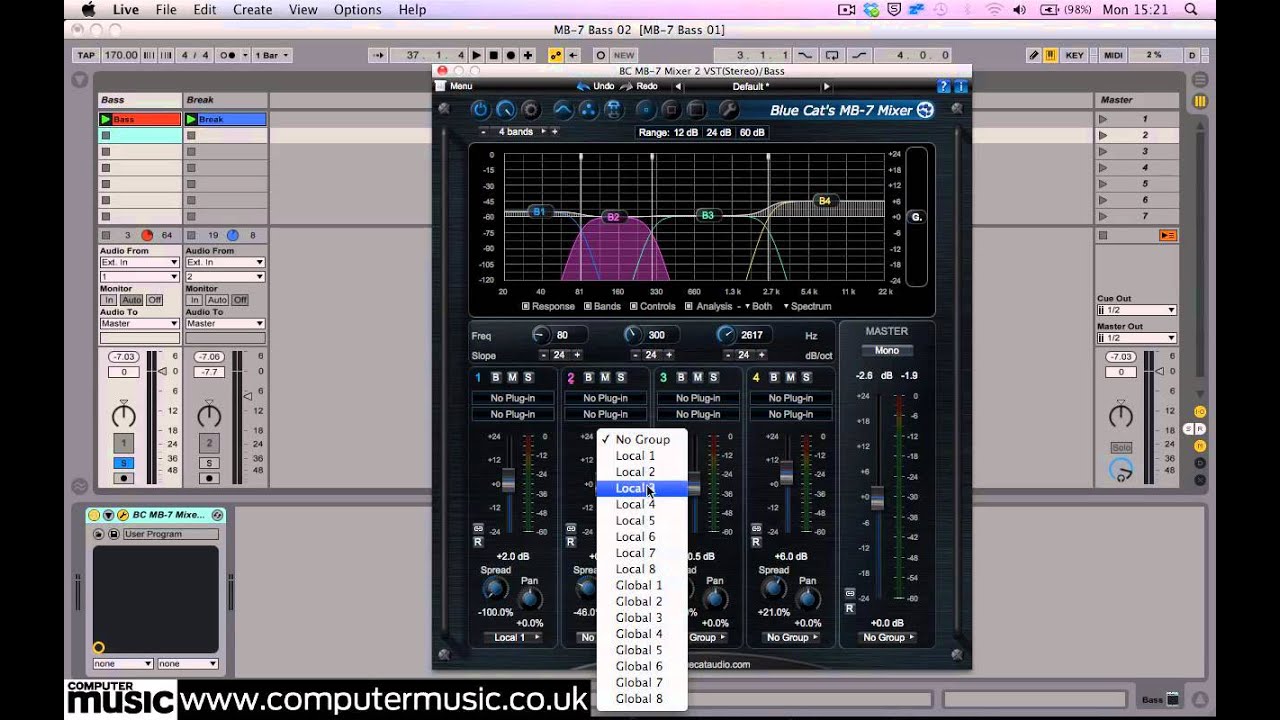Click the macOS Spotlight search icon
The width and height of the screenshot is (1280, 720).
[x=1190, y=10]
